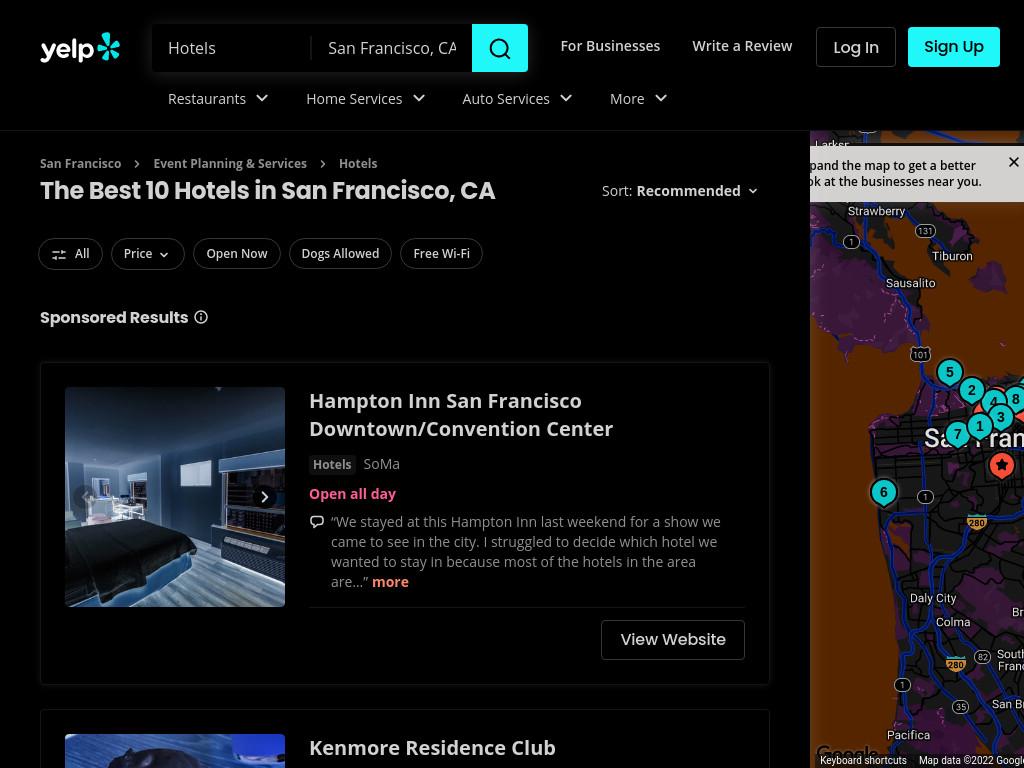
Task: Open the Sort Recommended dropdown
Action: pos(680,191)
